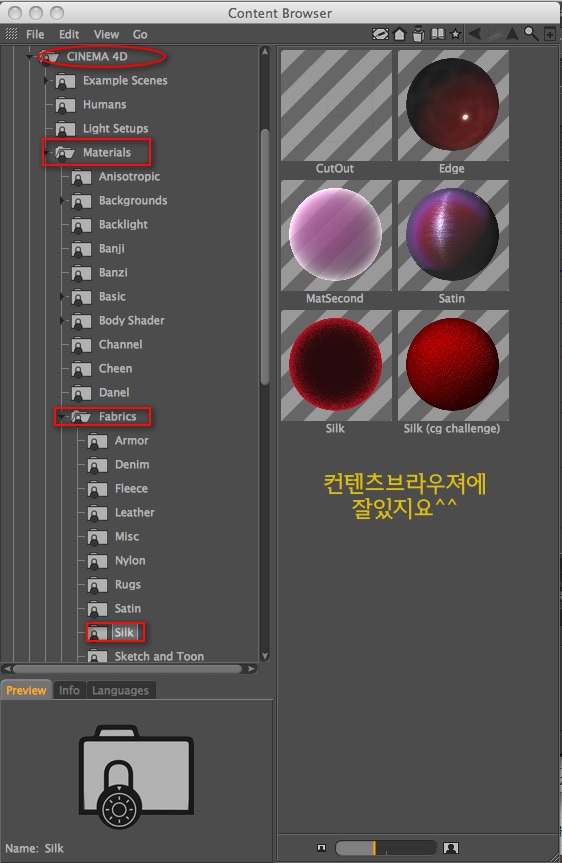
Task: Adjust the thumbnail size slider
Action: click(385, 848)
